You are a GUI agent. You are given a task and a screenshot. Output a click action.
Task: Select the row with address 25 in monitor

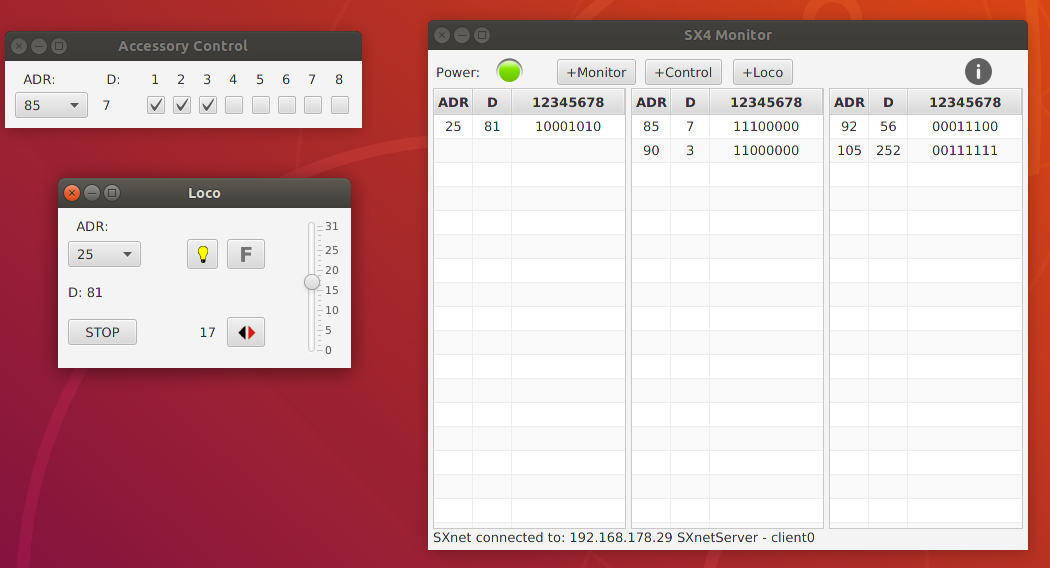(529, 127)
